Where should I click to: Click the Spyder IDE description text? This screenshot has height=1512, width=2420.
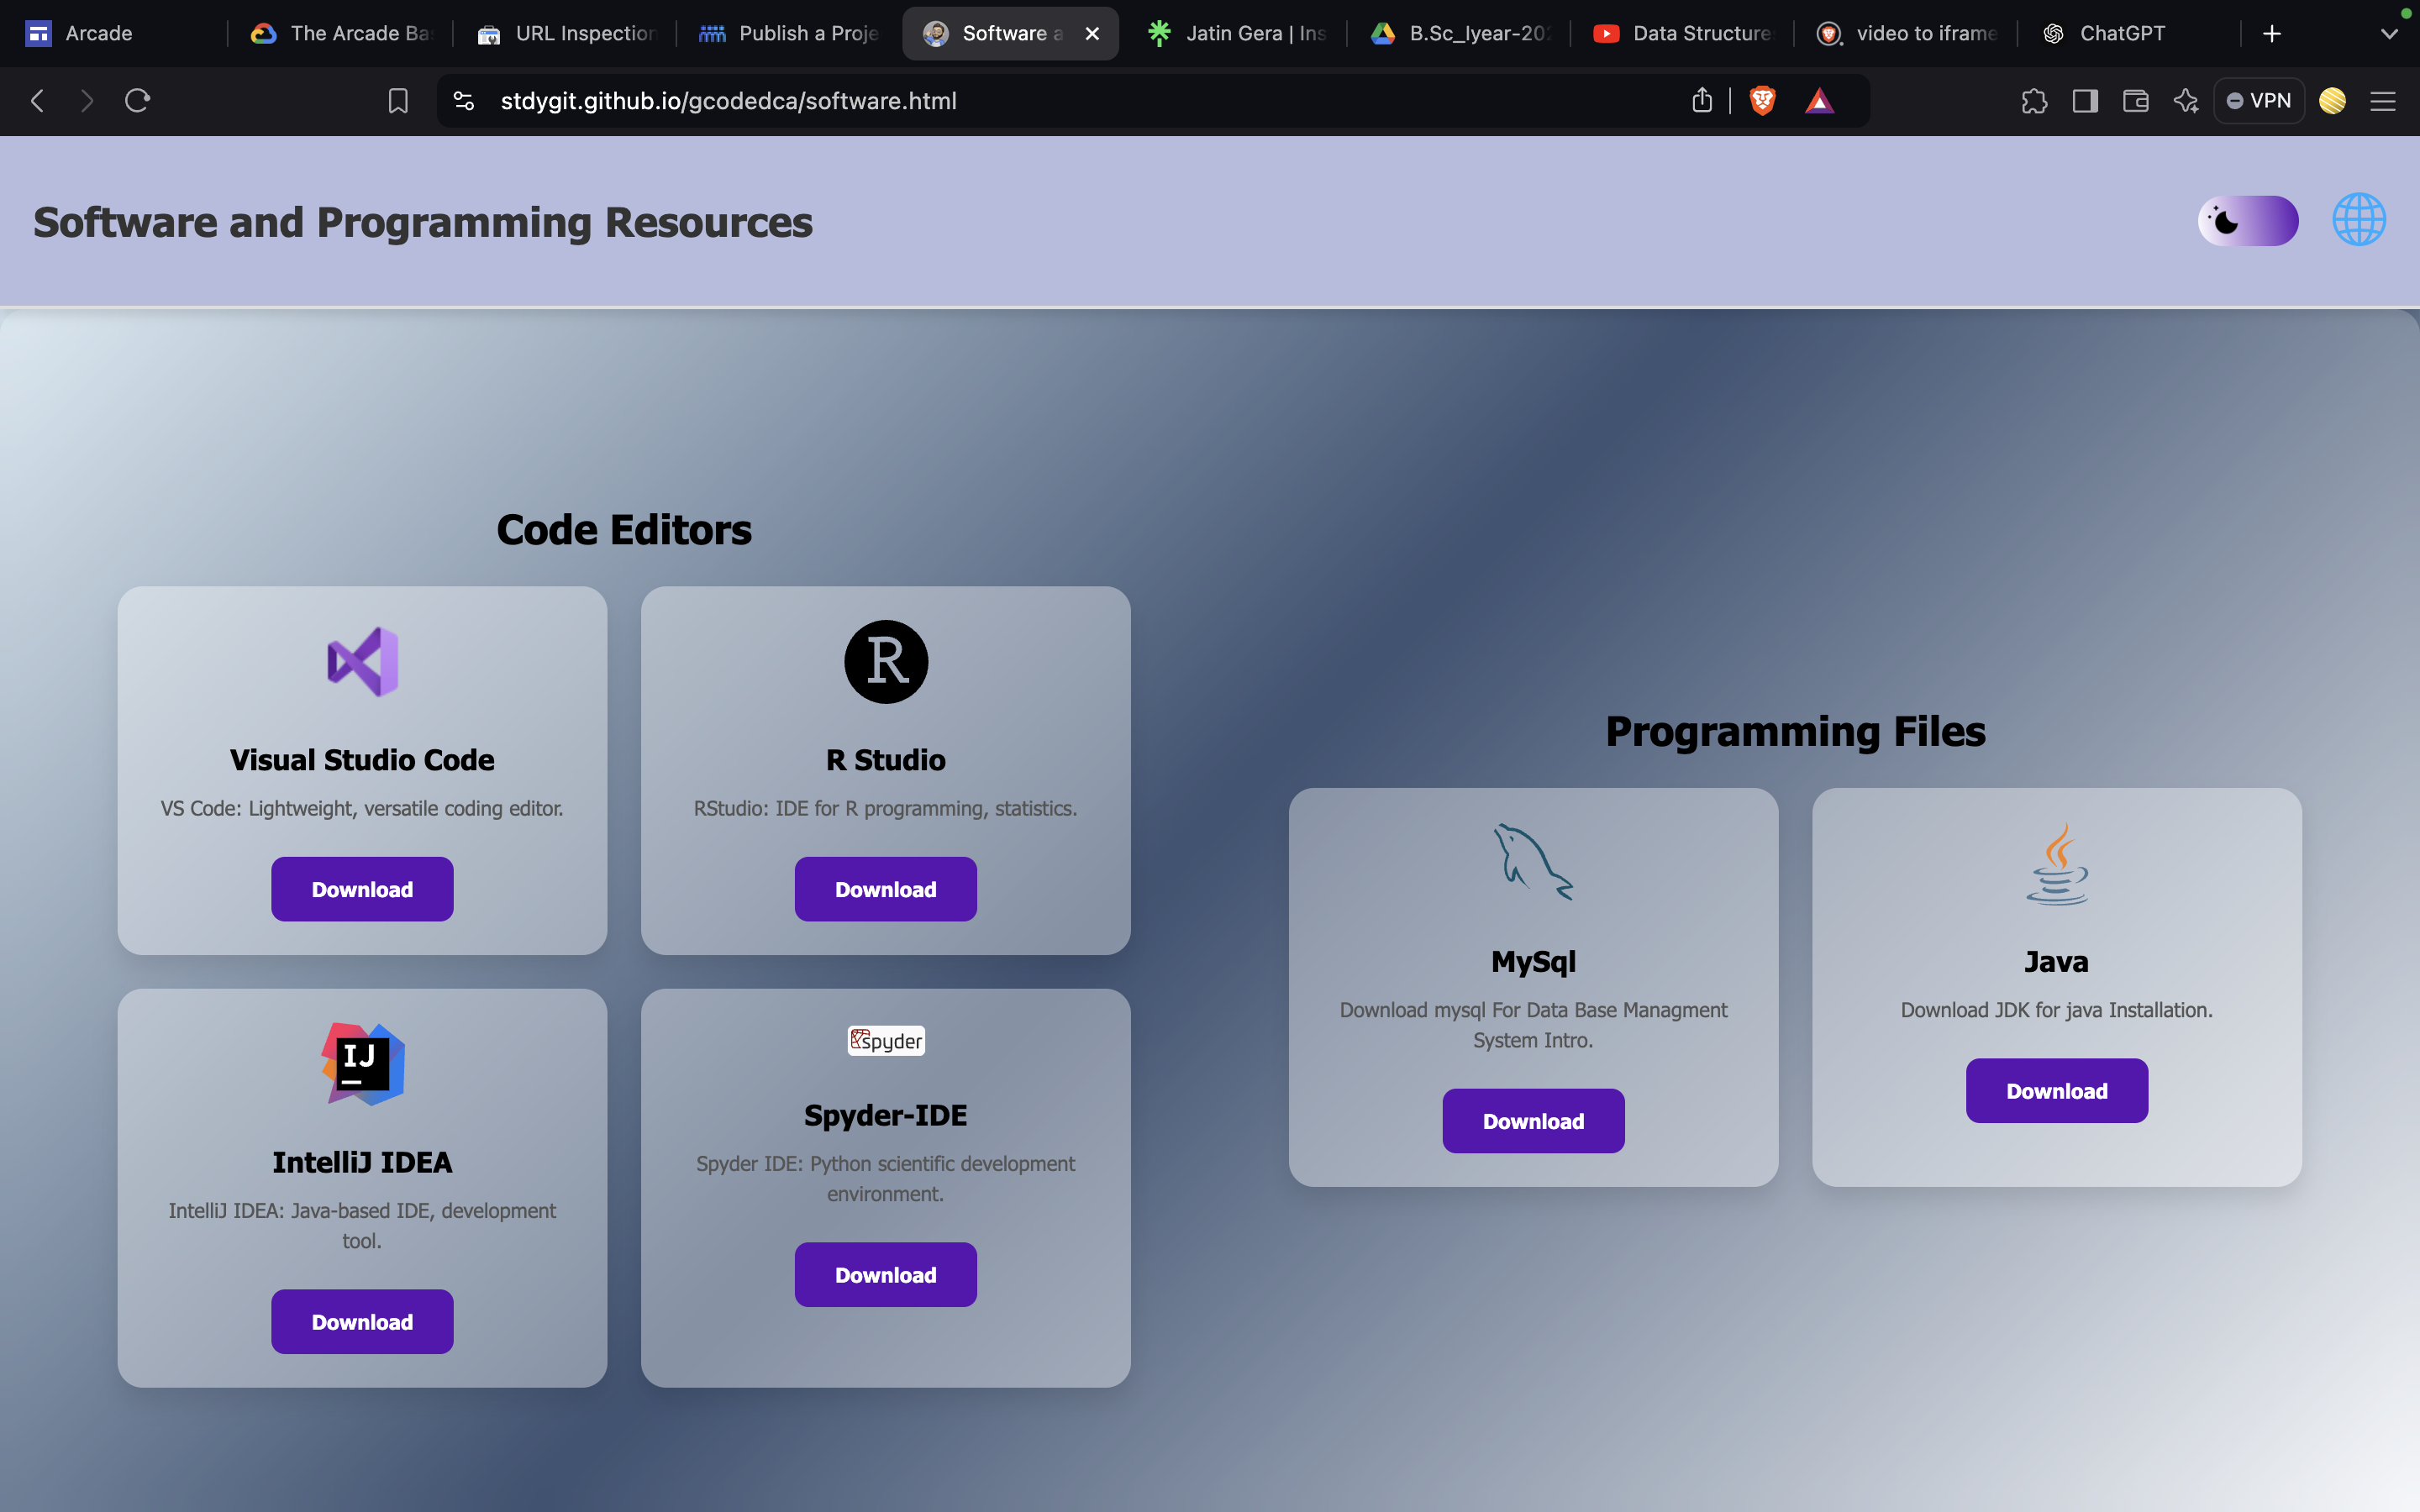coord(886,1178)
